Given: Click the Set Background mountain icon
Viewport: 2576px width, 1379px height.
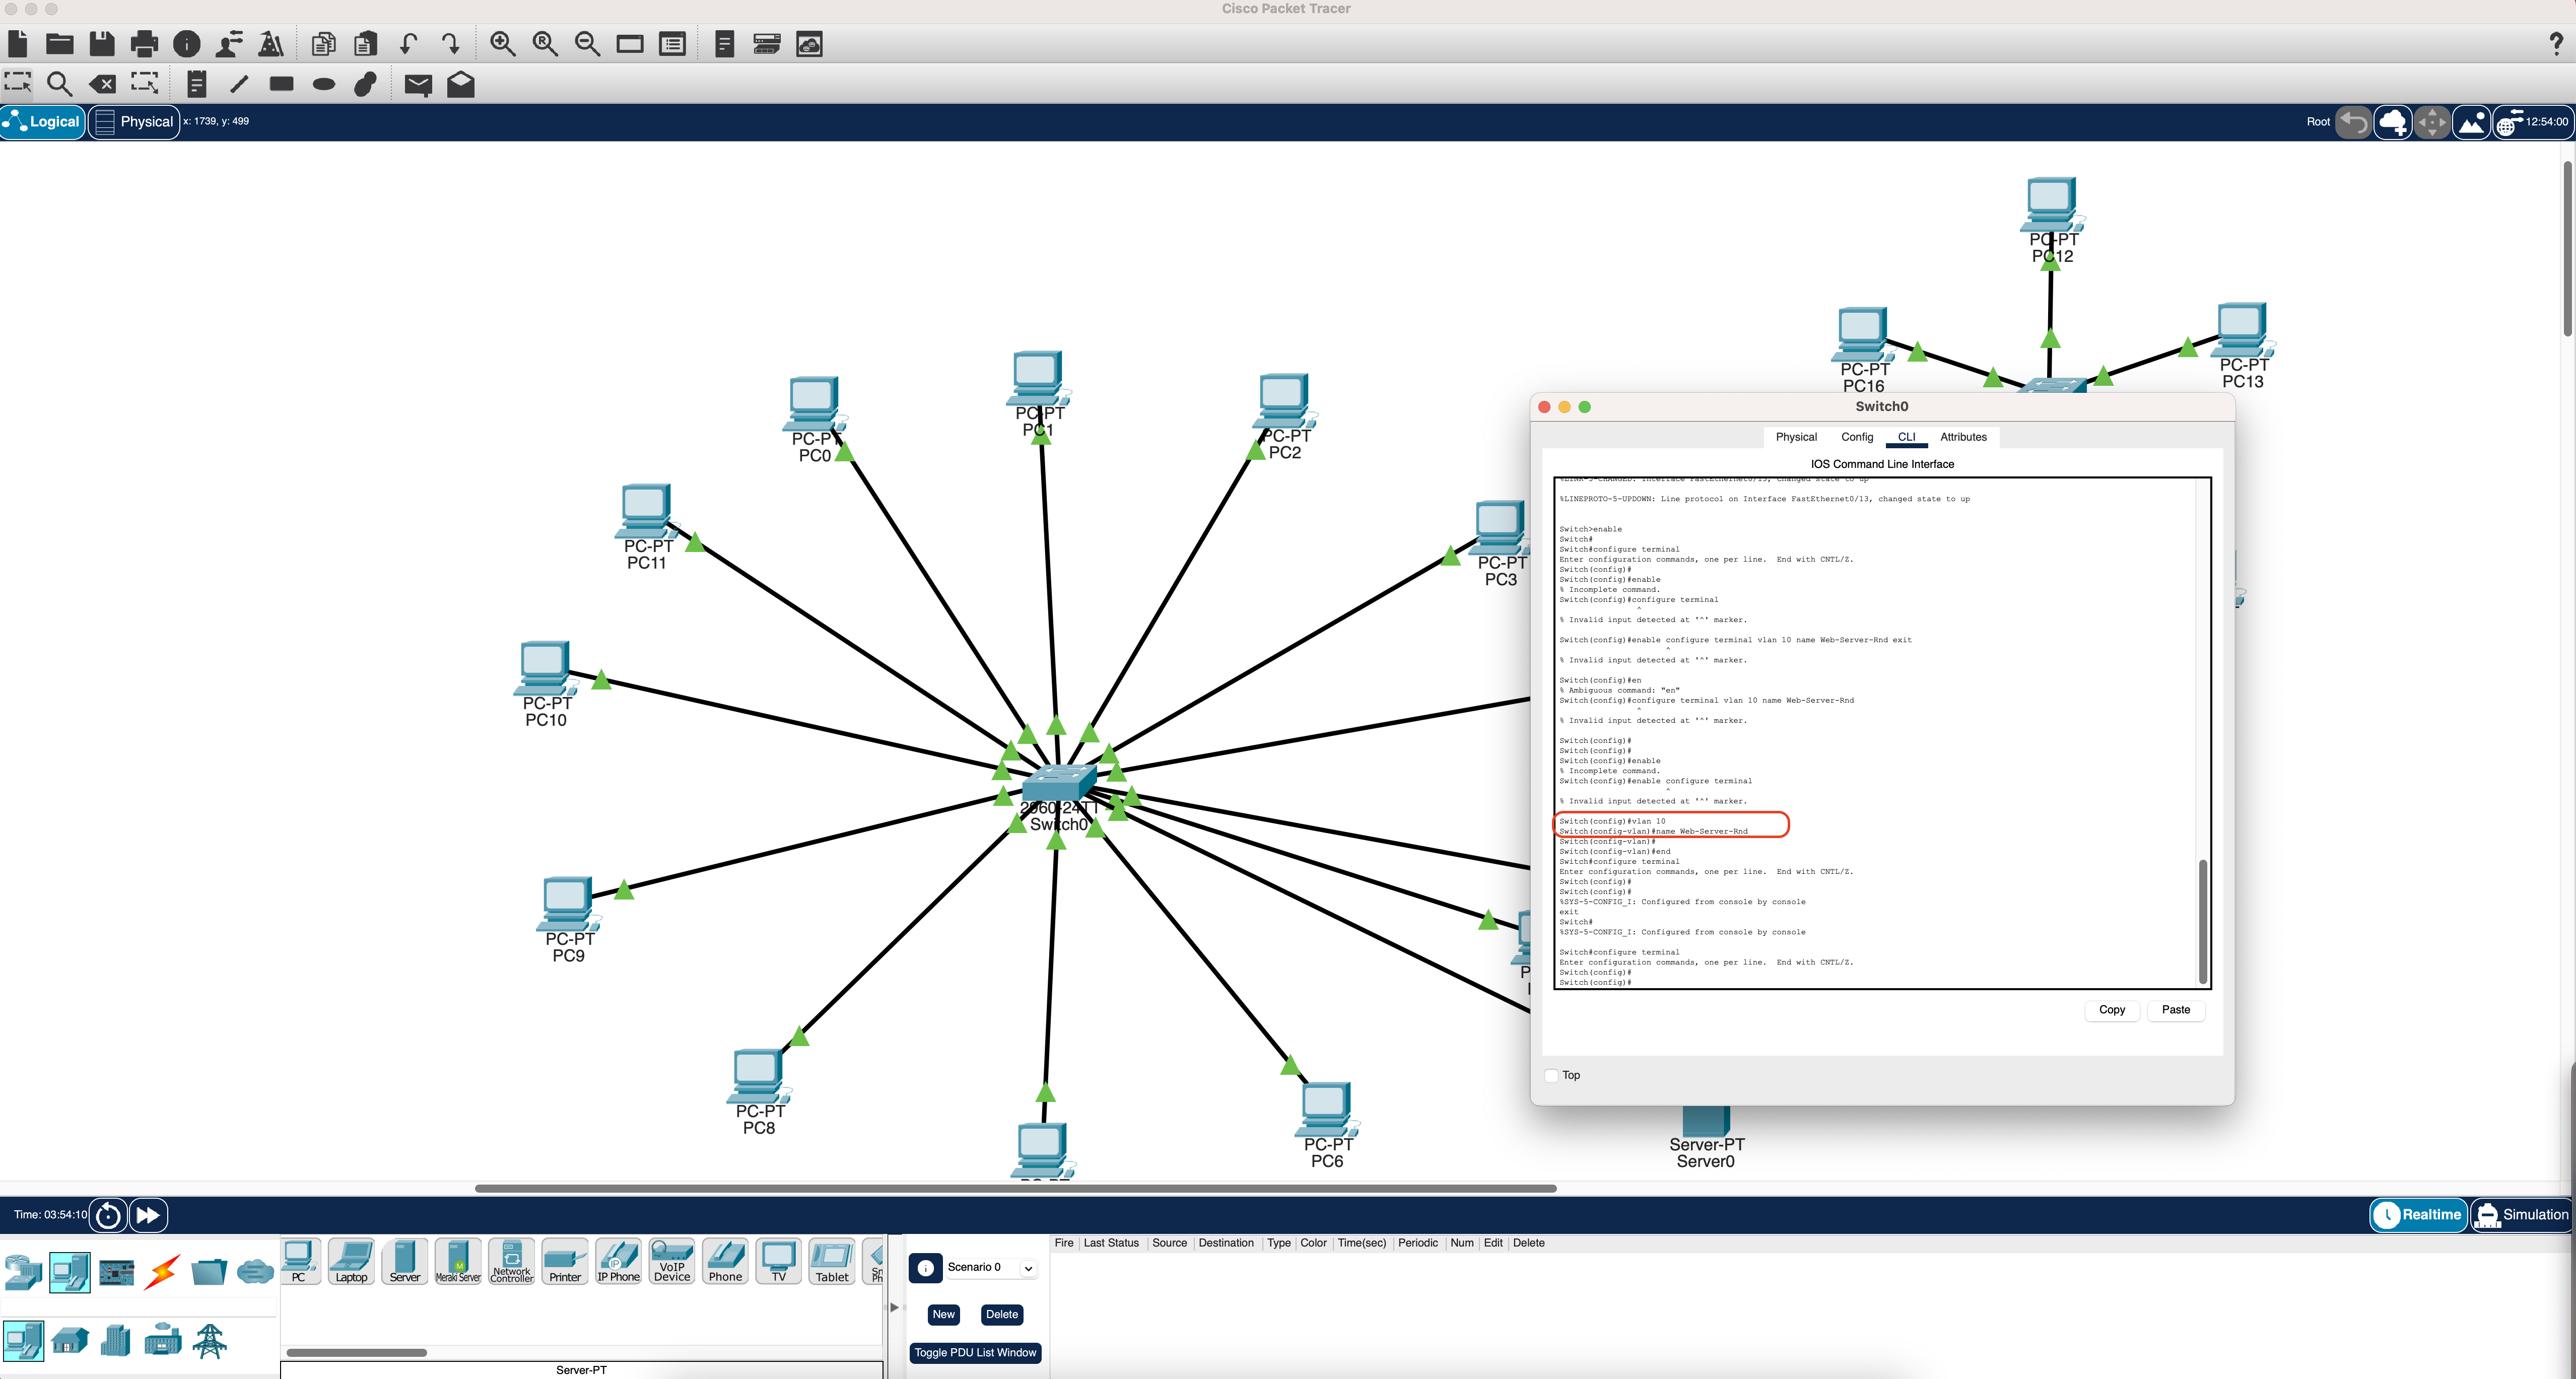Looking at the screenshot, I should [2471, 122].
